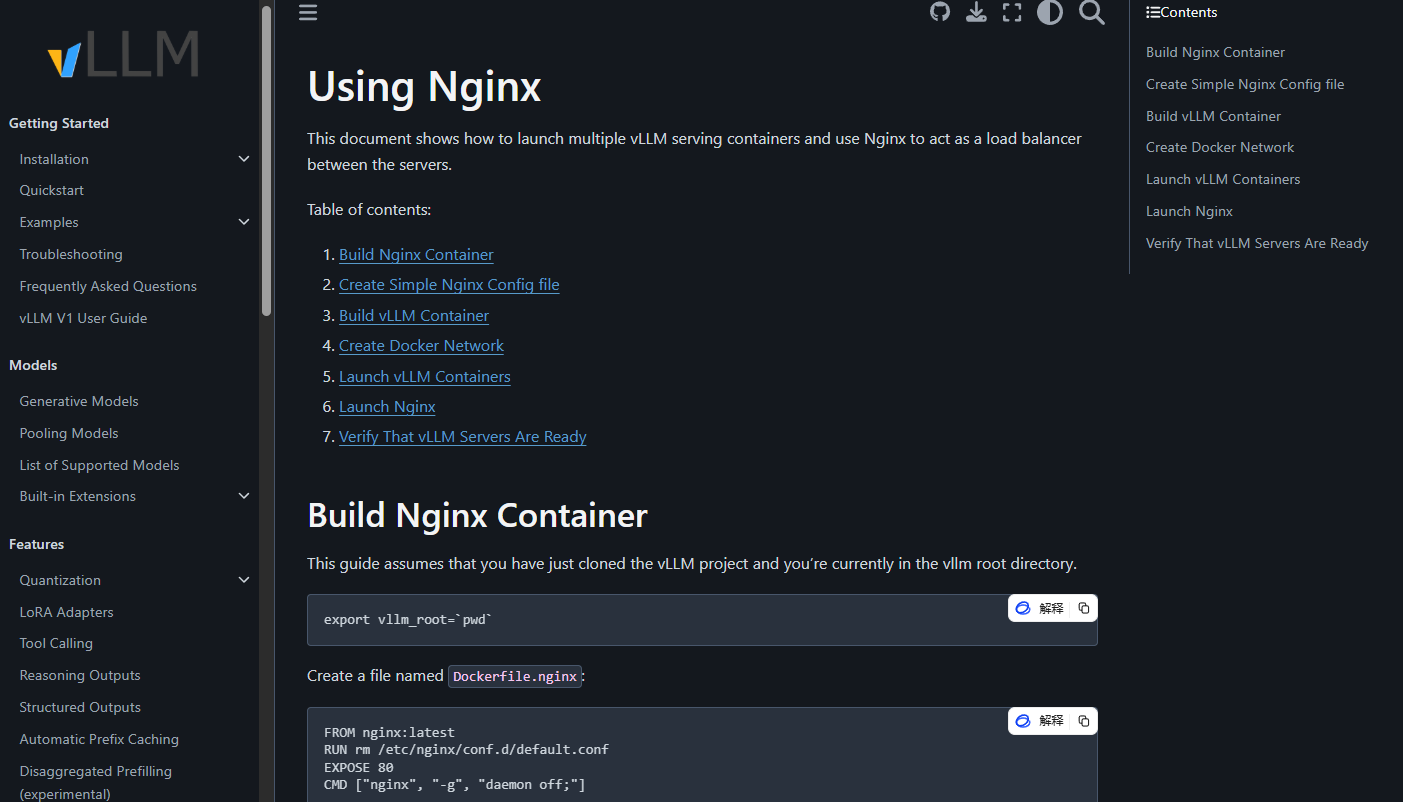1403x802 pixels.
Task: Download the documentation page
Action: click(976, 13)
